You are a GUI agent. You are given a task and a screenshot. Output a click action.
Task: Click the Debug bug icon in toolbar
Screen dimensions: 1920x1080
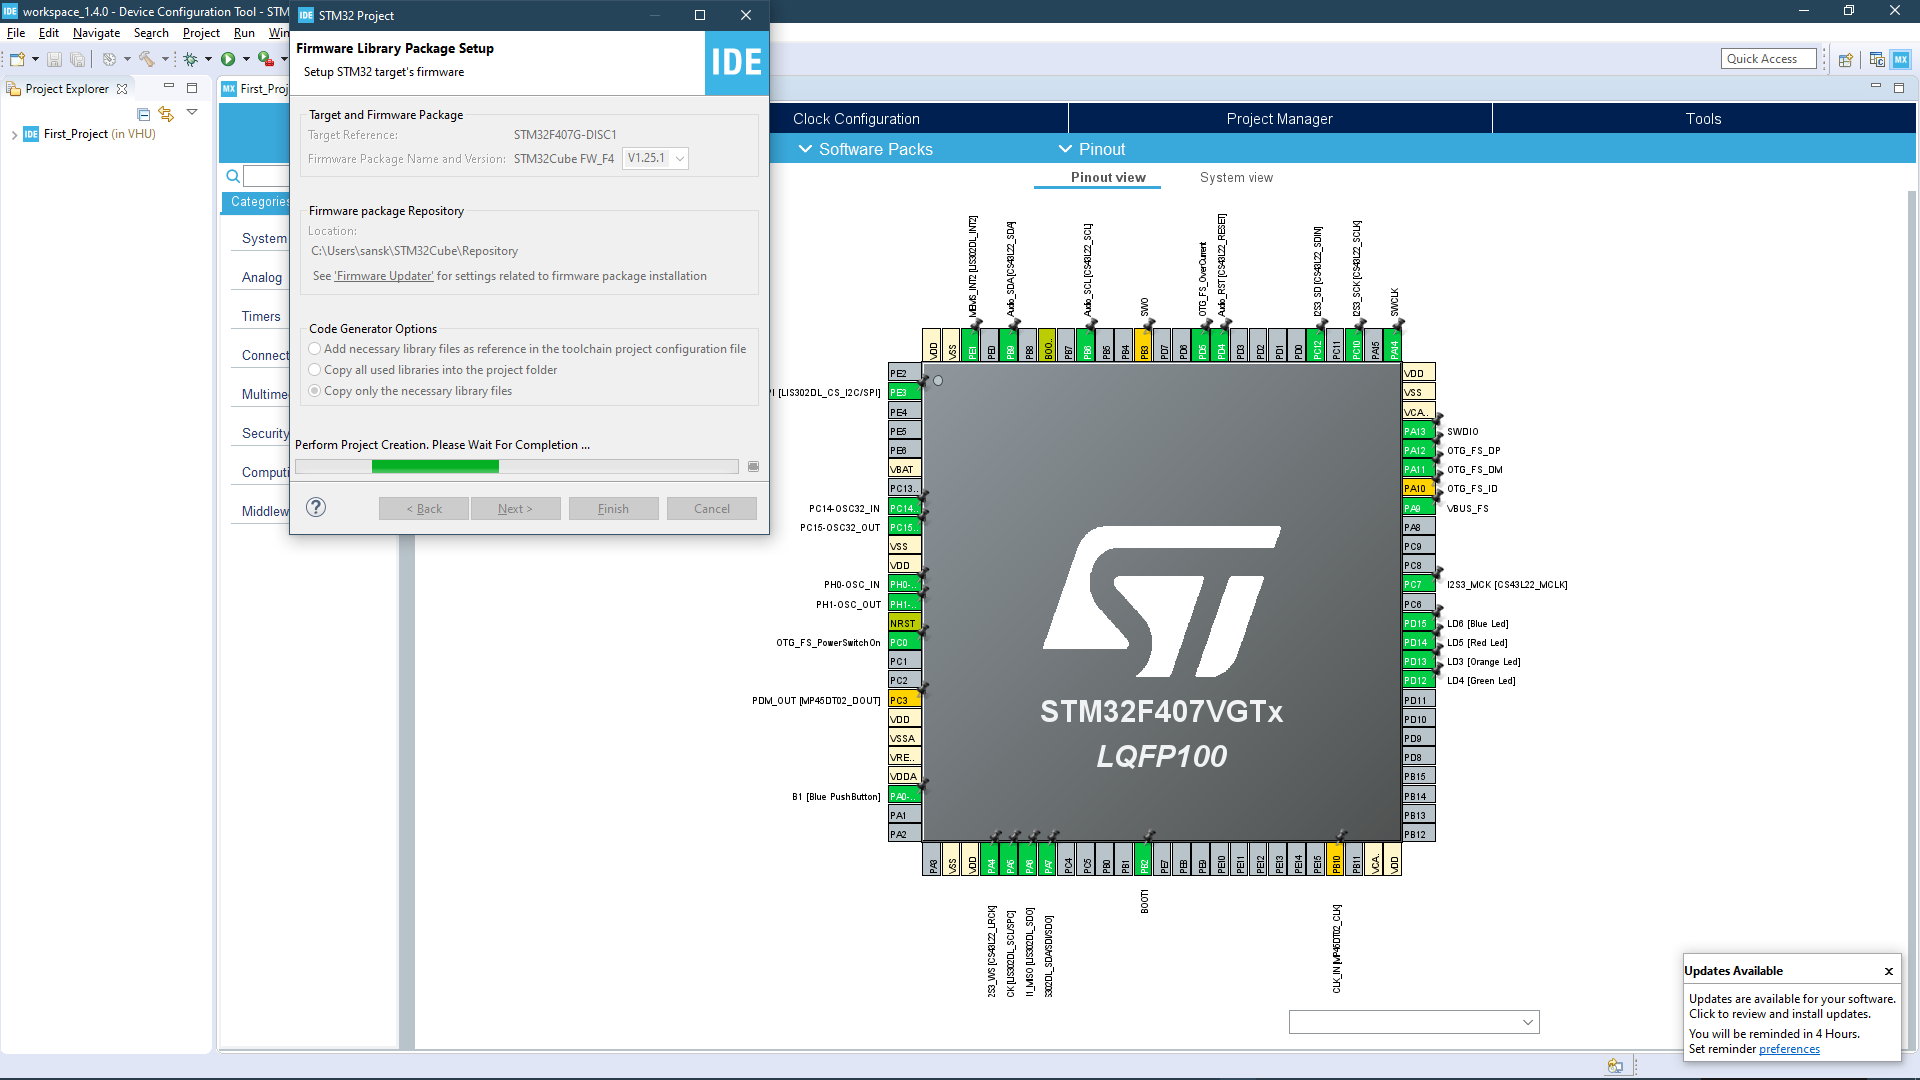click(x=190, y=60)
